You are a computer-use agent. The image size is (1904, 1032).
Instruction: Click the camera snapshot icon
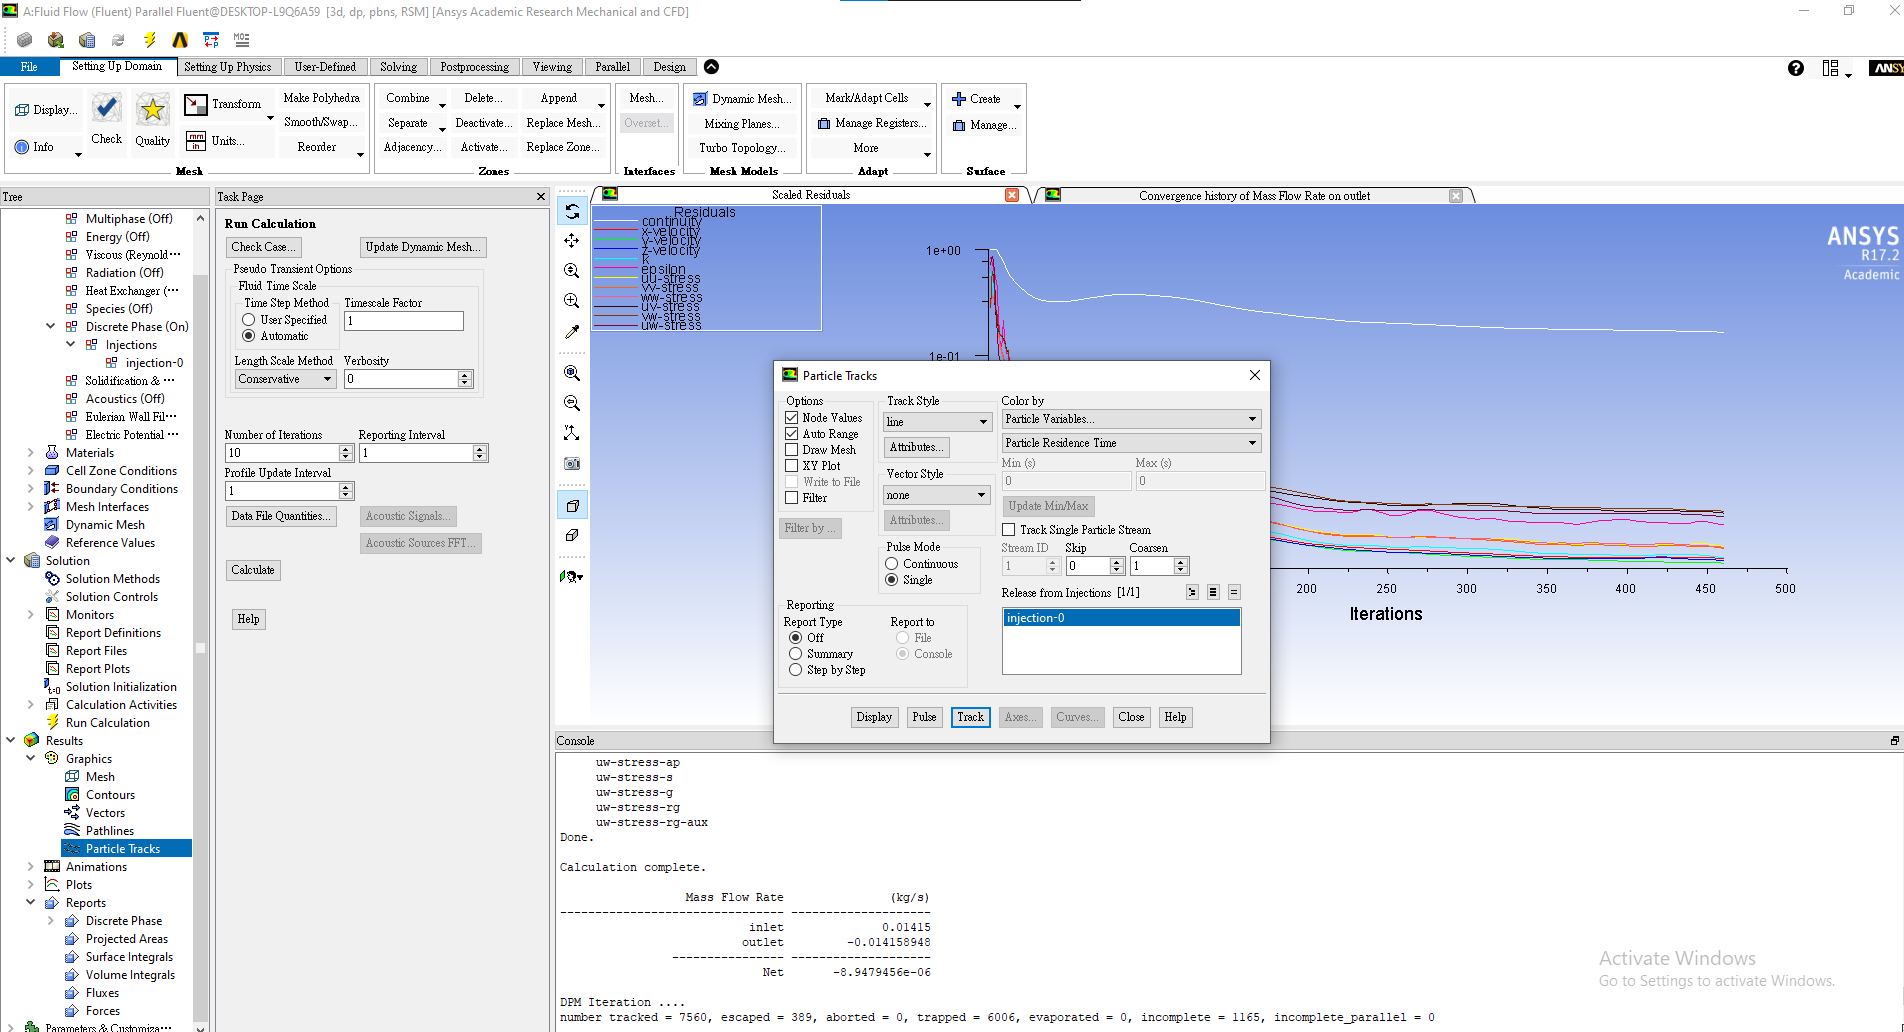572,464
